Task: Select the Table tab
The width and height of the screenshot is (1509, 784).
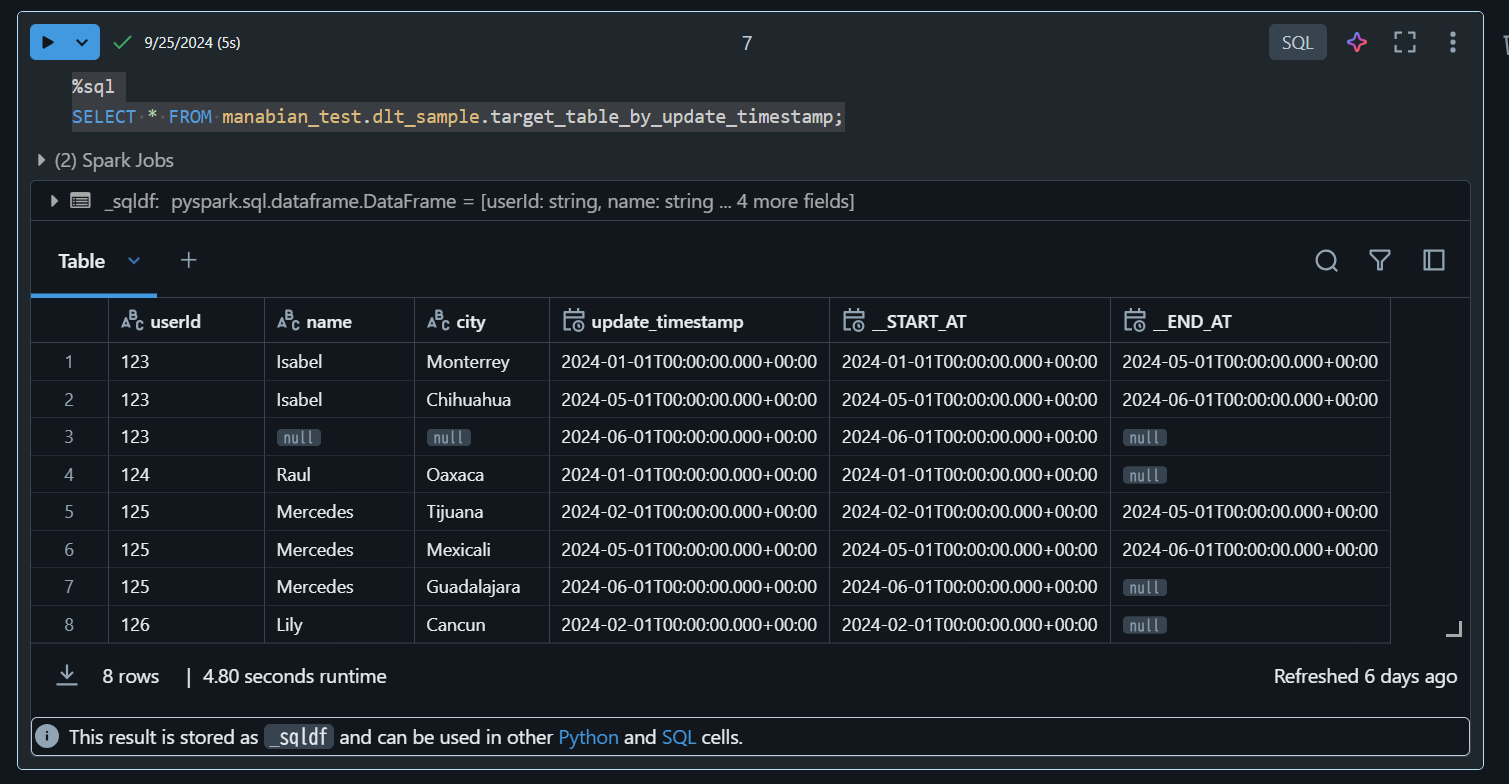Action: point(81,261)
